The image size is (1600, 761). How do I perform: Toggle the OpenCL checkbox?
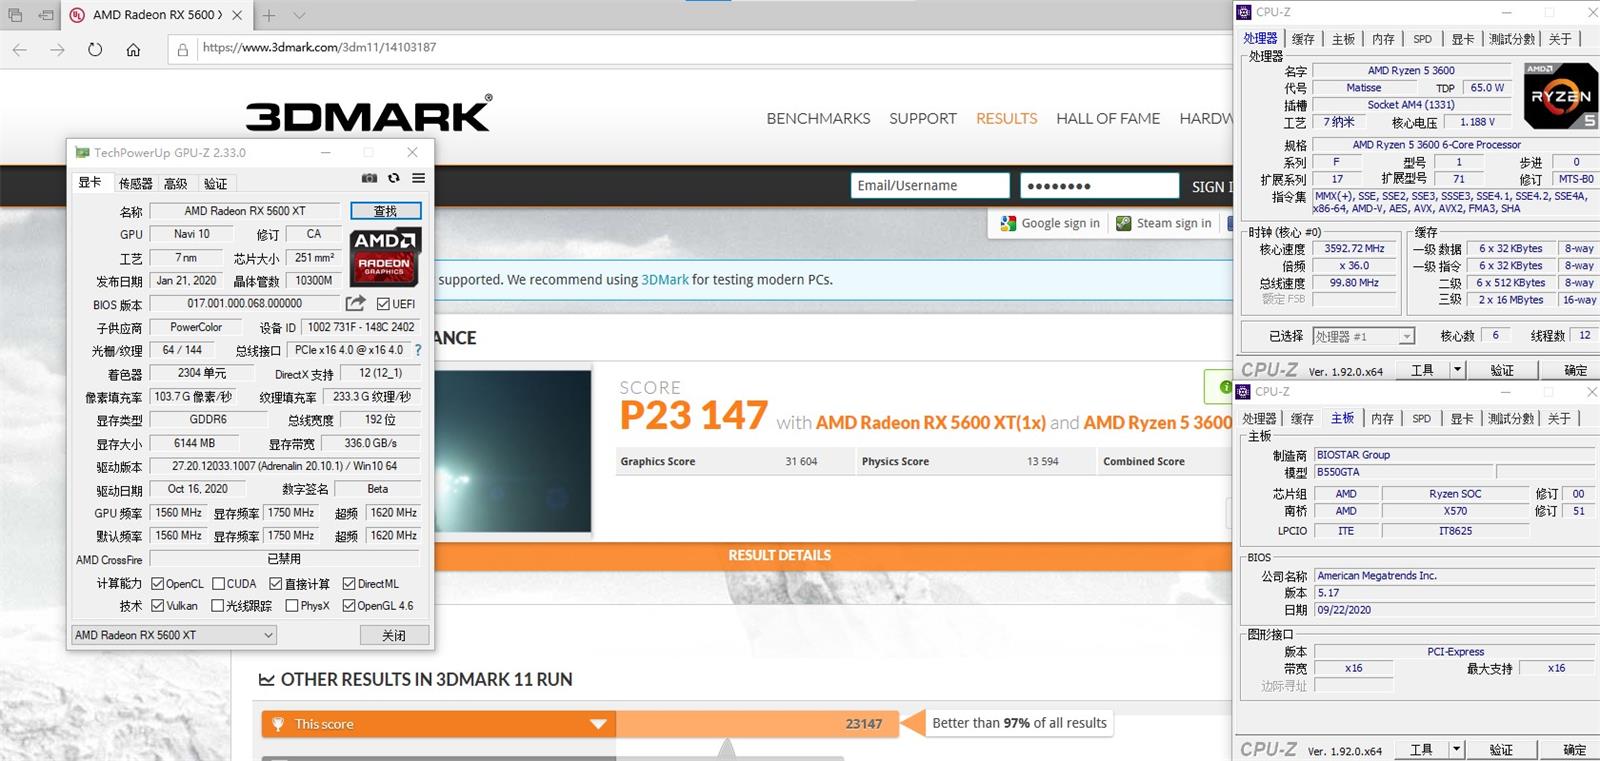pyautogui.click(x=157, y=584)
